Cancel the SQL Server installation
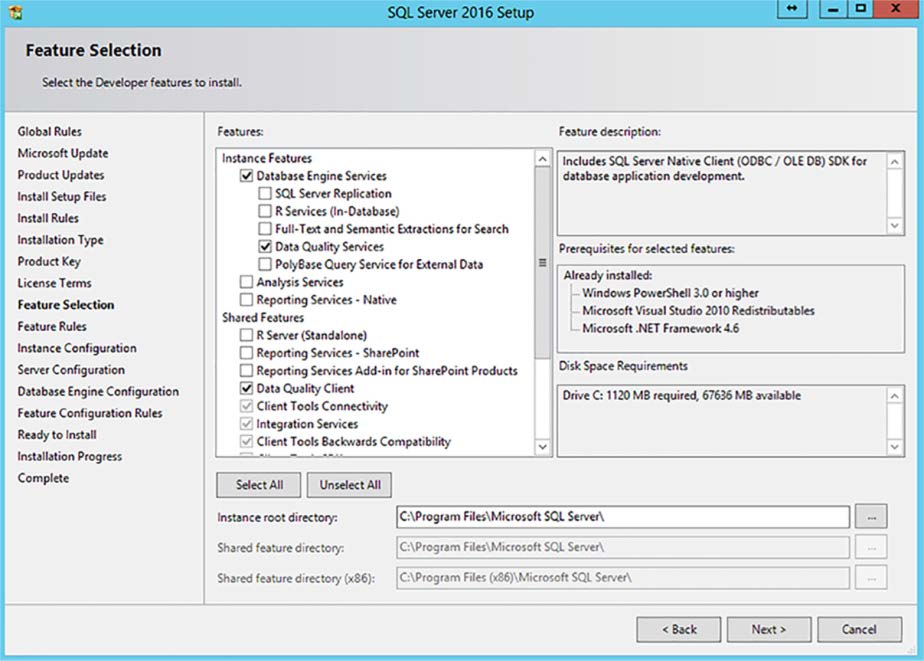The width and height of the screenshot is (924, 661). click(858, 629)
